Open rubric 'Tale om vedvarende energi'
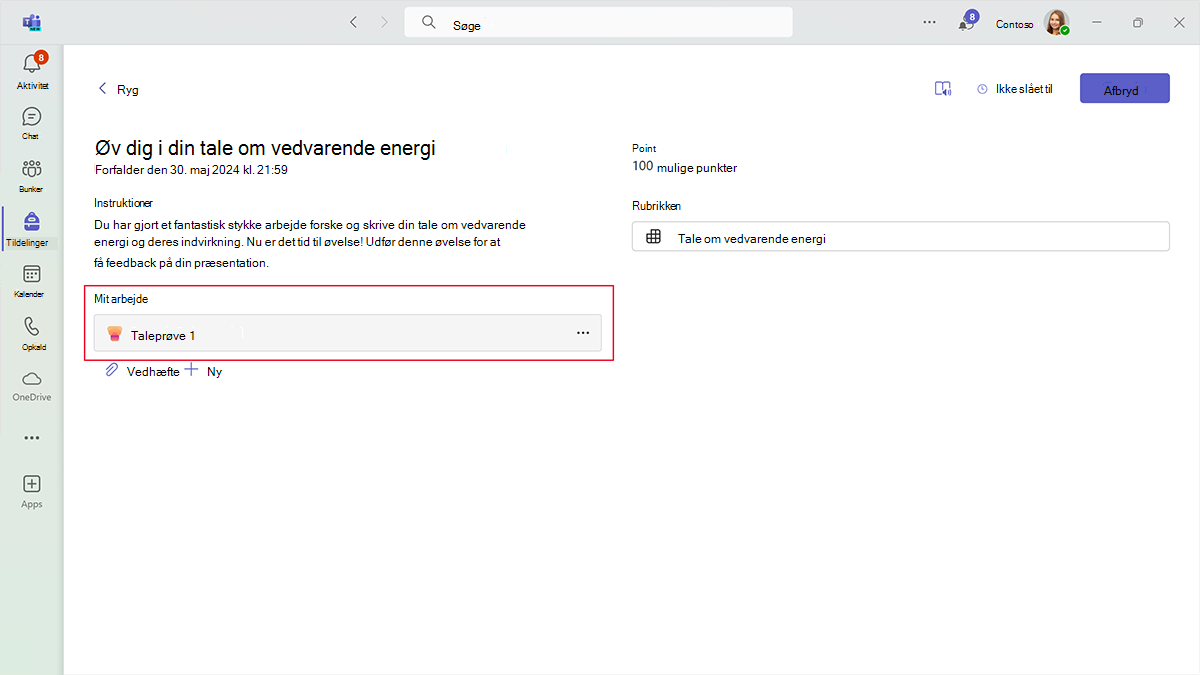1200x675 pixels. [x=900, y=237]
